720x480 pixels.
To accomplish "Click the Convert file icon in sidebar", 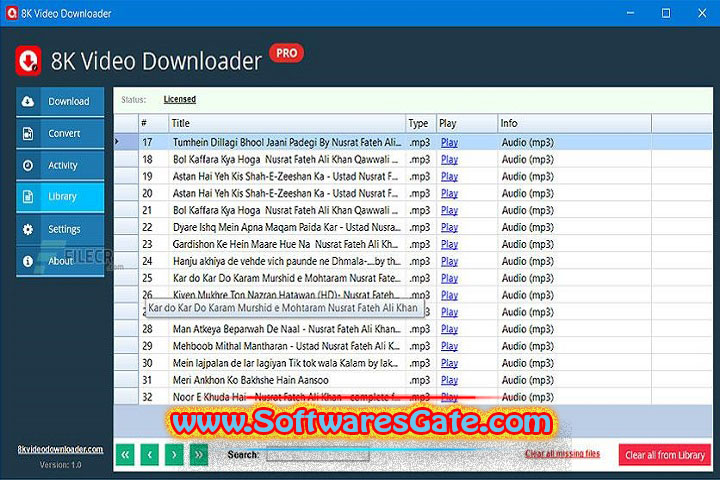I will [x=28, y=133].
